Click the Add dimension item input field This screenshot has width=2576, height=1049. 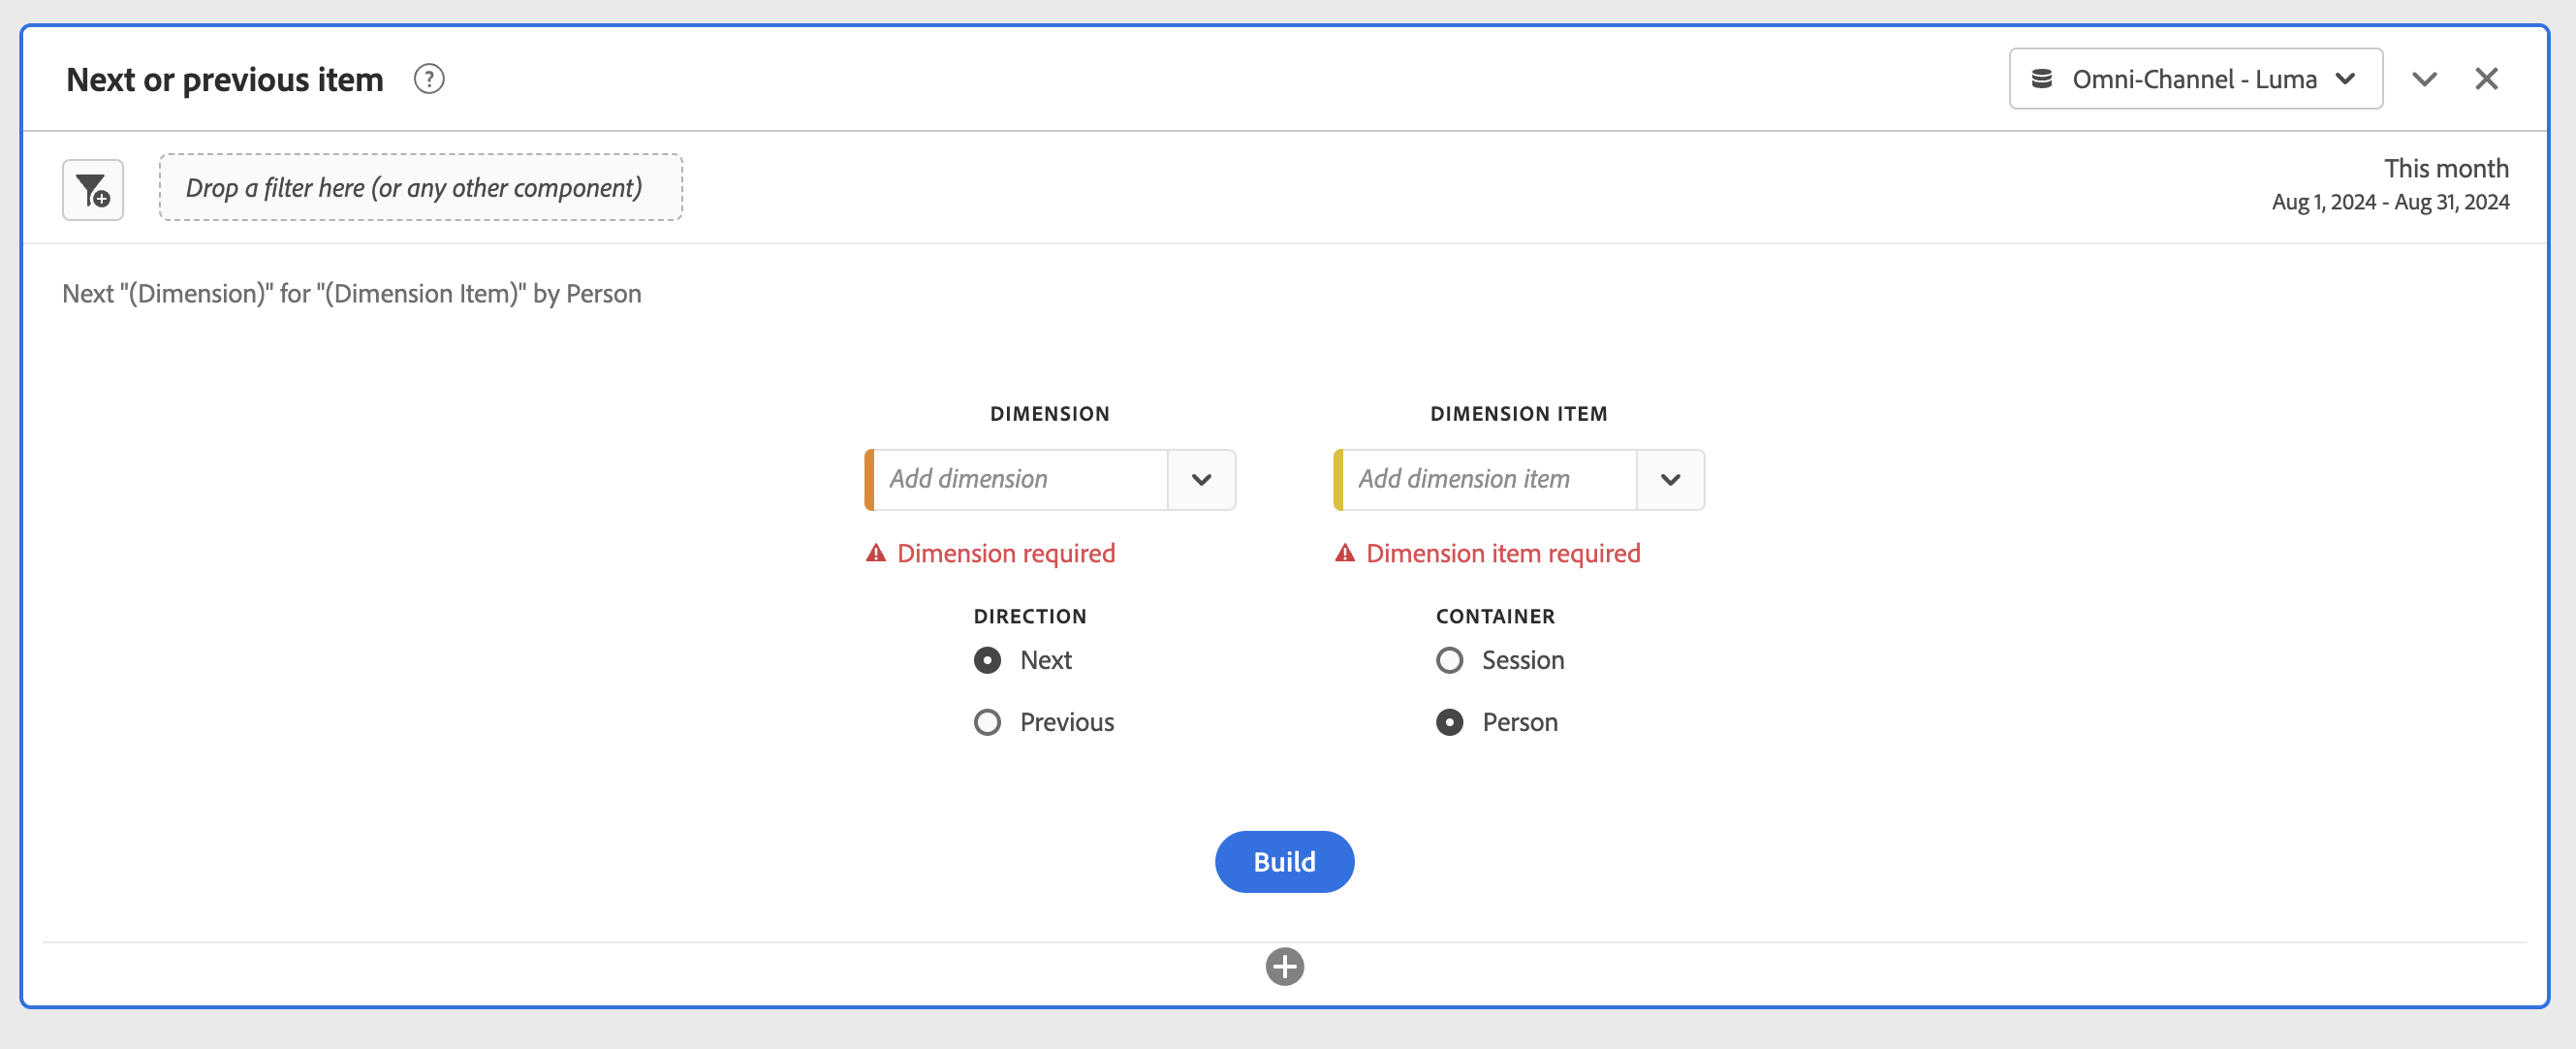(1488, 480)
